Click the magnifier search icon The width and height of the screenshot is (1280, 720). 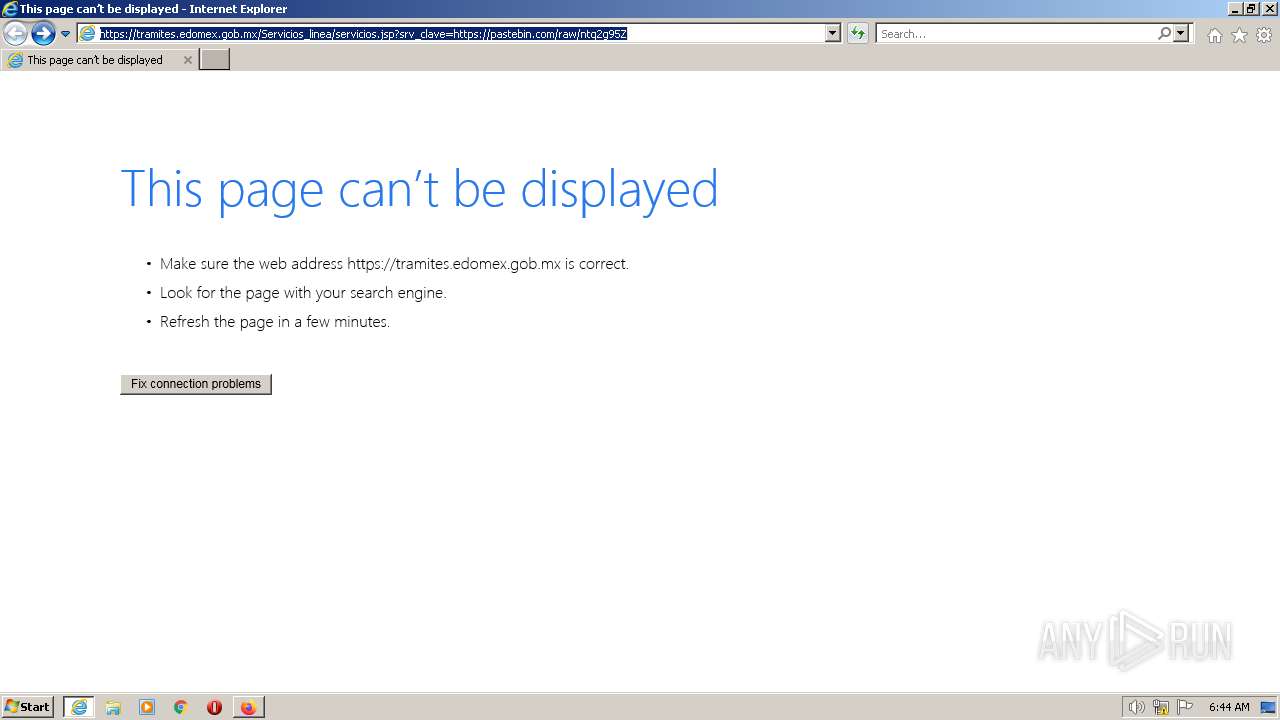[1164, 33]
